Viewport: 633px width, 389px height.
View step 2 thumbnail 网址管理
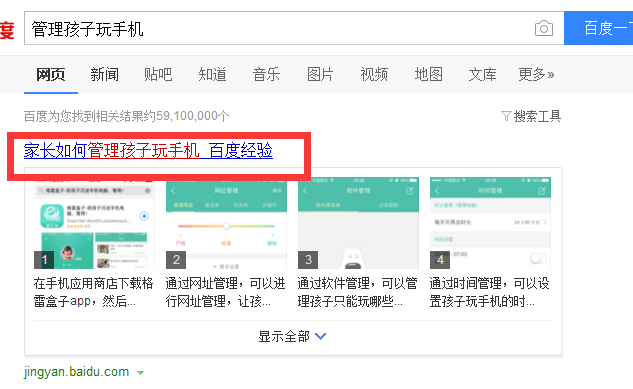pyautogui.click(x=226, y=223)
